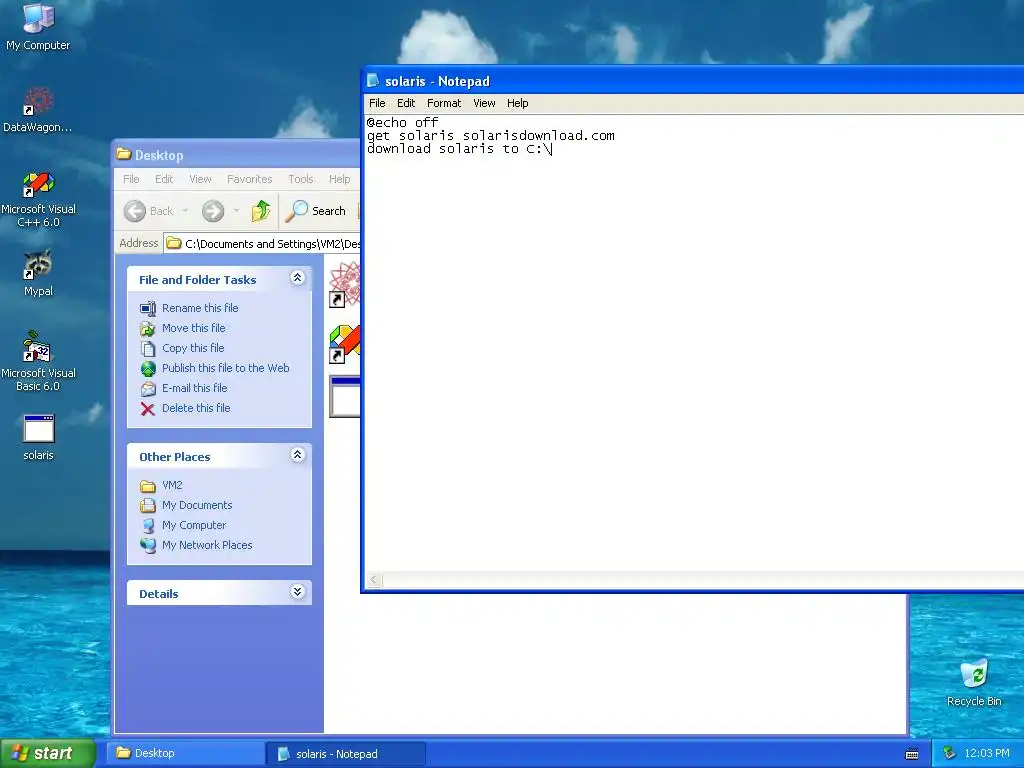1024x768 pixels.
Task: Collapse the File and Folder Tasks panel
Action: click(297, 278)
